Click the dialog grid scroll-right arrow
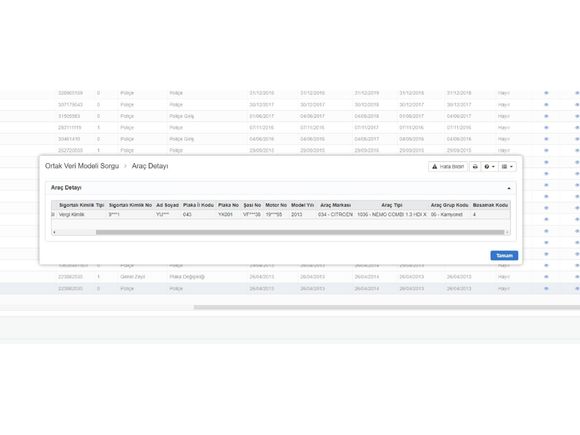Image resolution: width=580 pixels, height=435 pixels. 508,232
